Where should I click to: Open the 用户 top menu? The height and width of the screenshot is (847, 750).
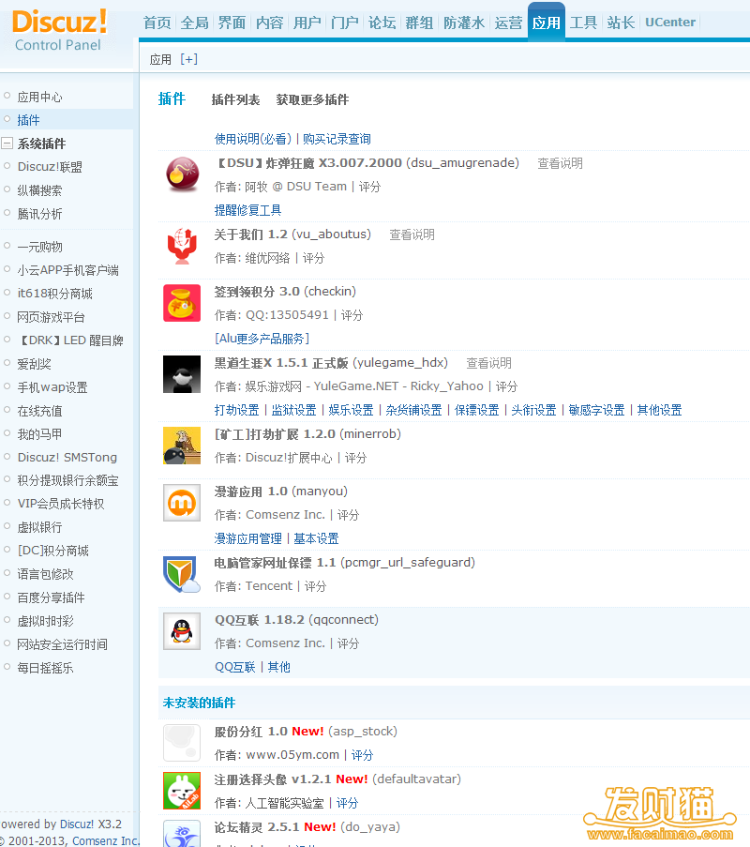307,23
